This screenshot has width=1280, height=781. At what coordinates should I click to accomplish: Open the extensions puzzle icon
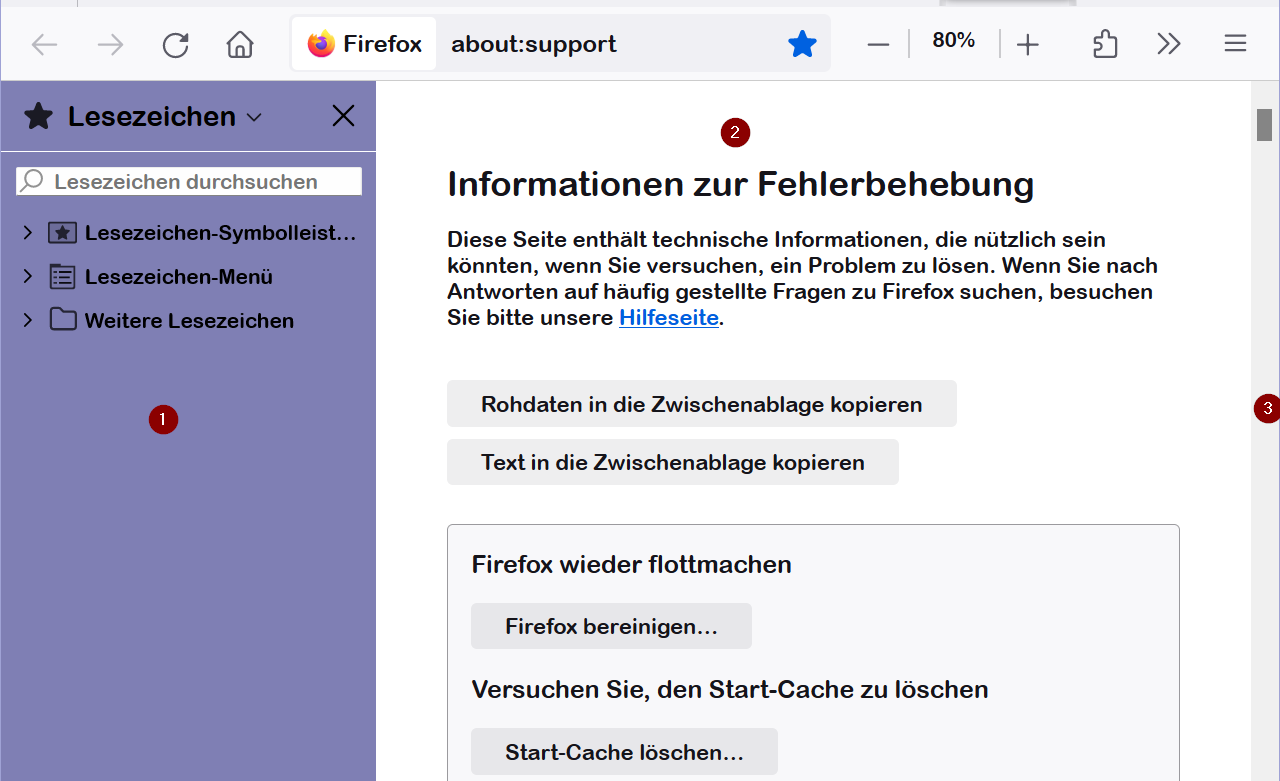[x=1105, y=44]
